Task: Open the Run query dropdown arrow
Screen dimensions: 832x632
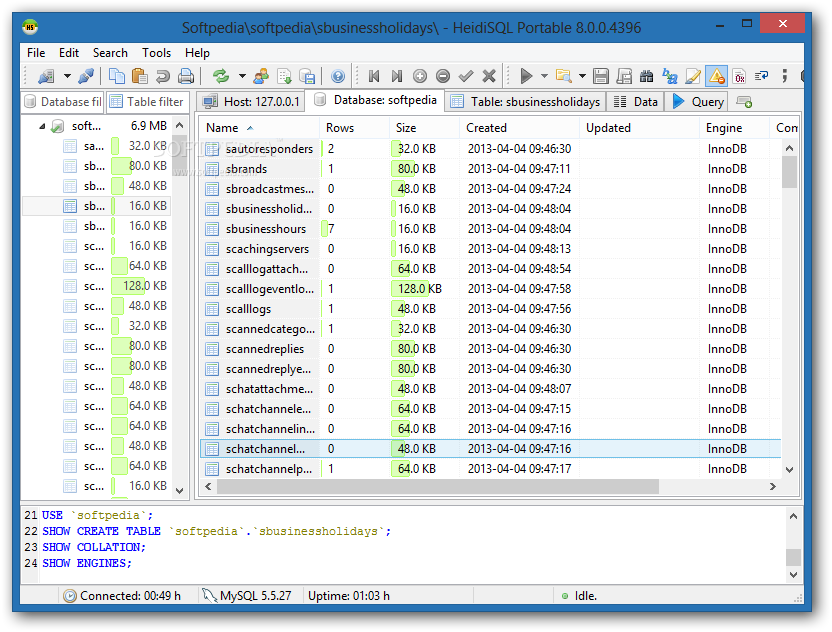Action: click(x=544, y=76)
